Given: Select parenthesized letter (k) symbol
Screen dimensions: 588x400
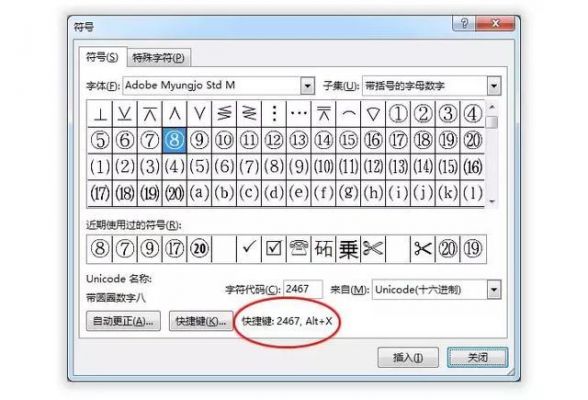Looking at the screenshot, I should point(448,193).
